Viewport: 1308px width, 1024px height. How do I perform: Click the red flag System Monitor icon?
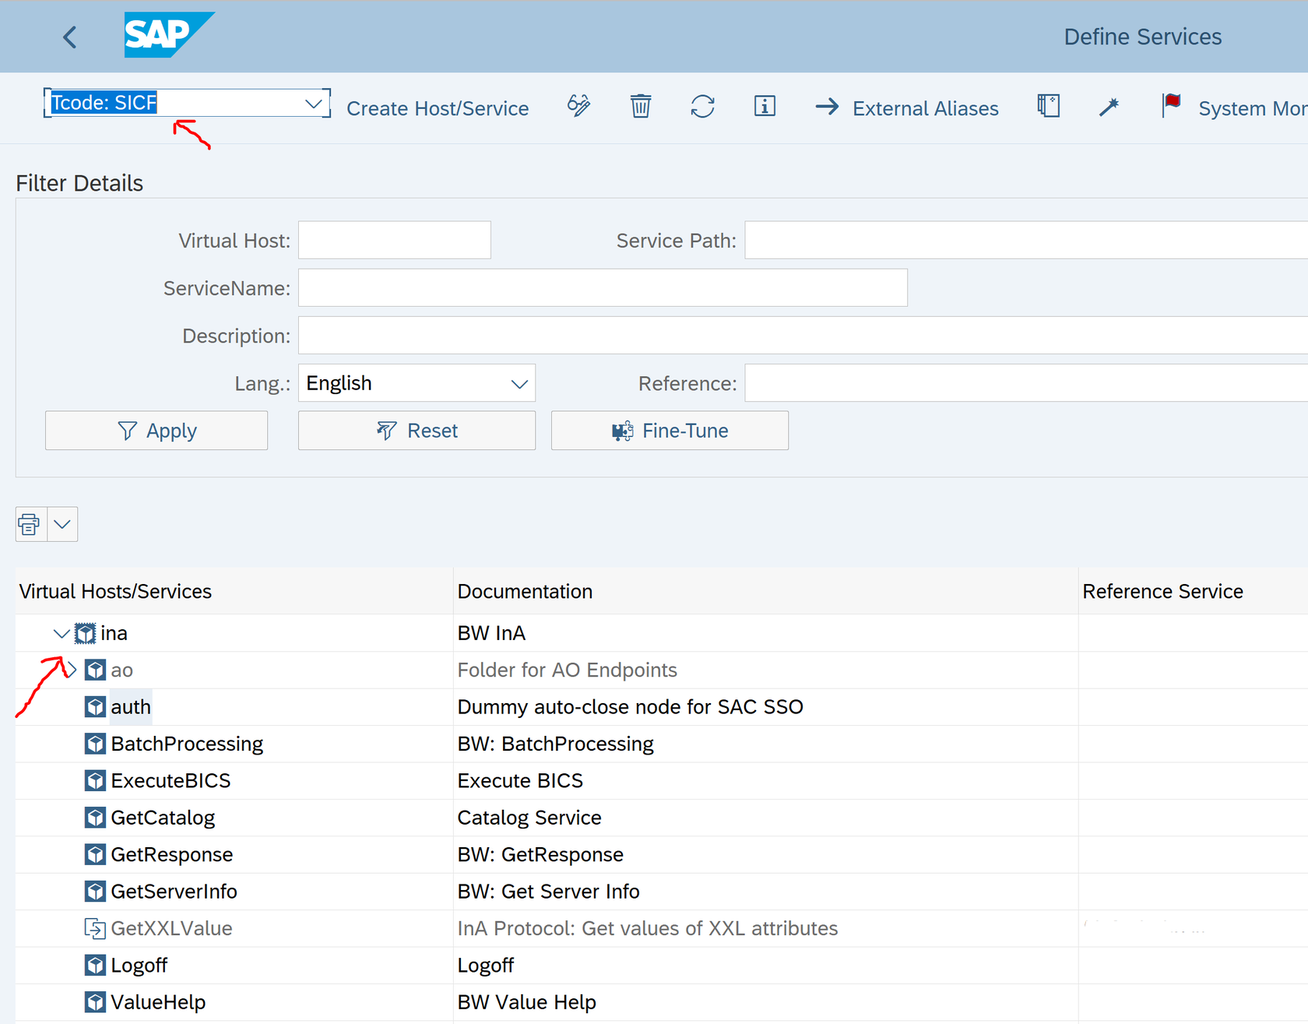1171,105
